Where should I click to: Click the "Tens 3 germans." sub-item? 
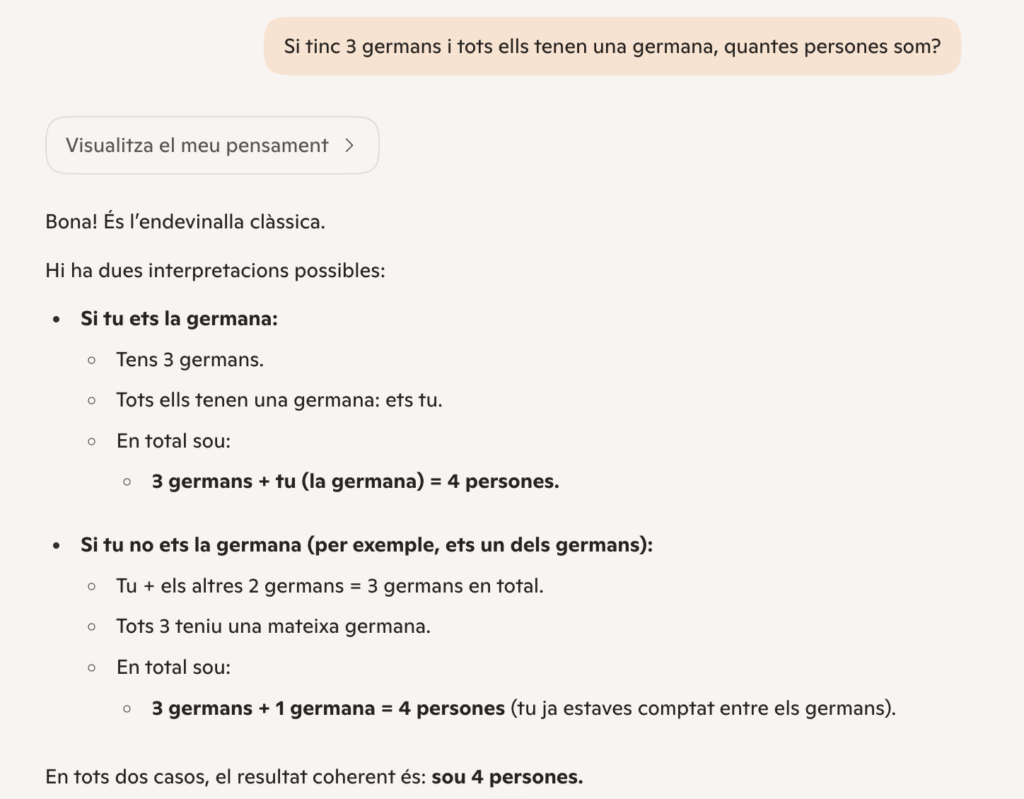point(190,359)
